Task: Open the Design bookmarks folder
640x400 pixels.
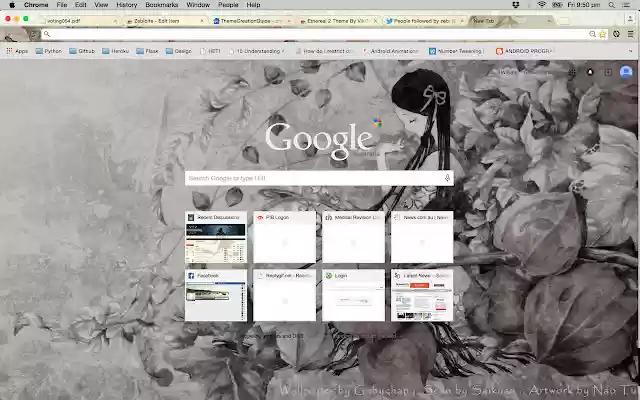Action: [179, 51]
